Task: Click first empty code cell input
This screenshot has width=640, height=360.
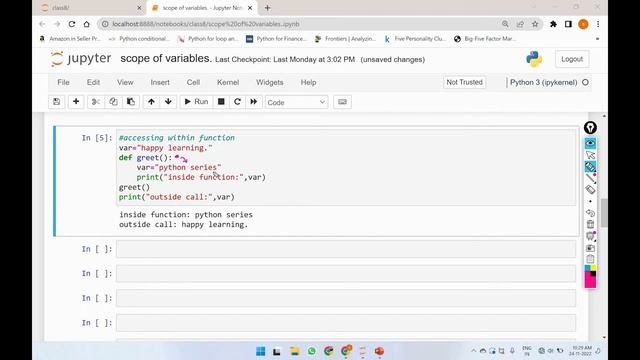Action: (x=346, y=249)
